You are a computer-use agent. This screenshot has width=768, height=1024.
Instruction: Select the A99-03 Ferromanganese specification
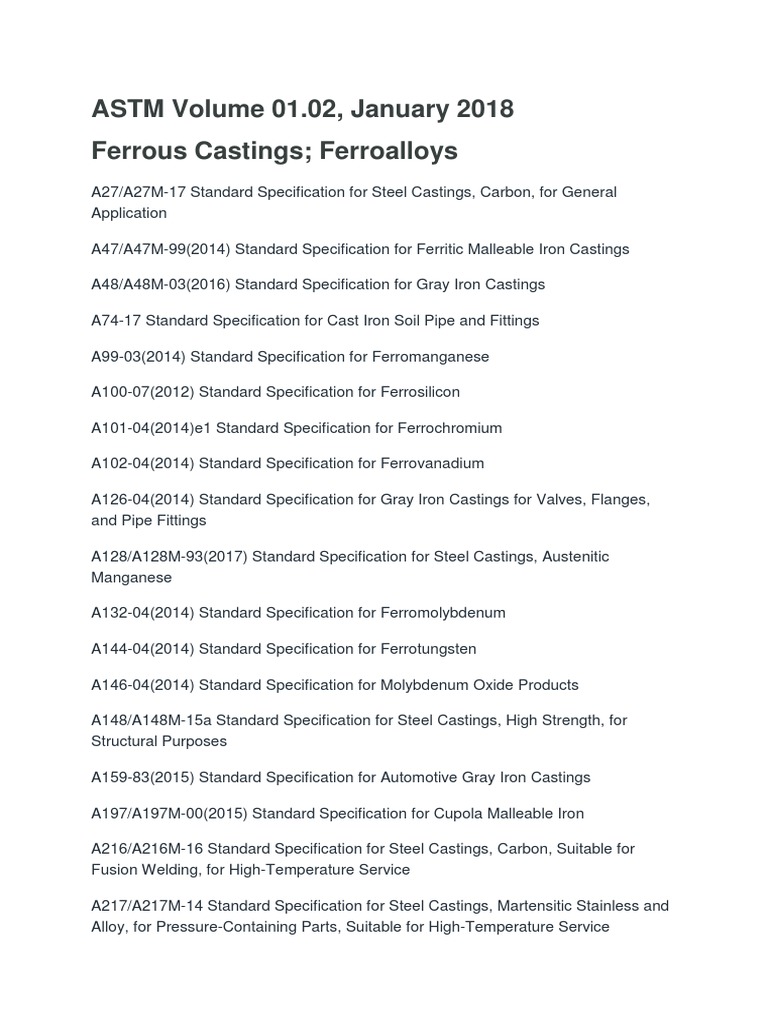[x=290, y=357]
